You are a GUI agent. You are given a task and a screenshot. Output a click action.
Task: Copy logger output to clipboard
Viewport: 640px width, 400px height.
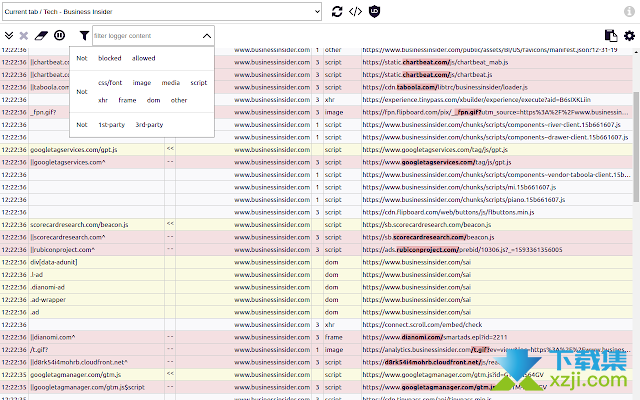tap(611, 36)
